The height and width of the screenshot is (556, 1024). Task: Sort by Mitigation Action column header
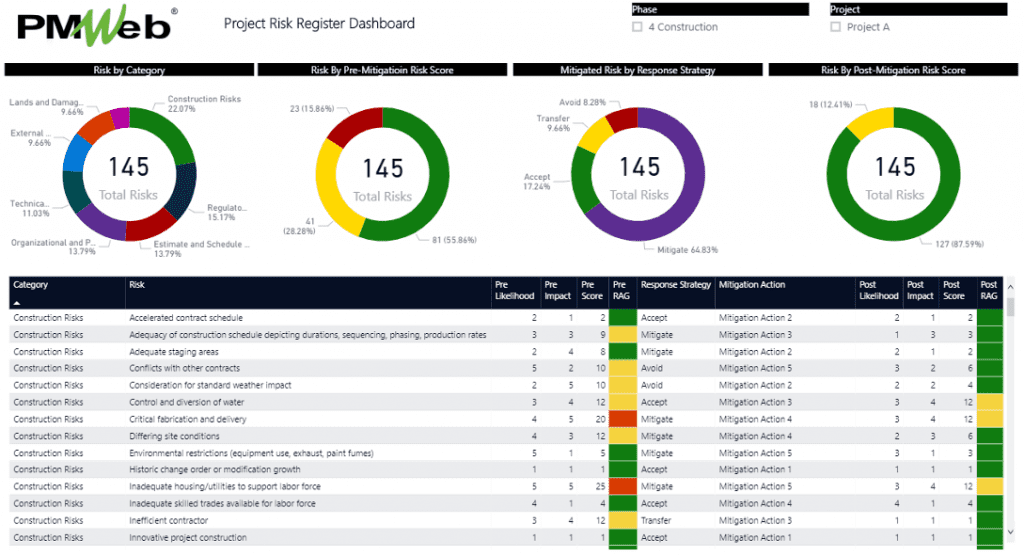point(752,285)
